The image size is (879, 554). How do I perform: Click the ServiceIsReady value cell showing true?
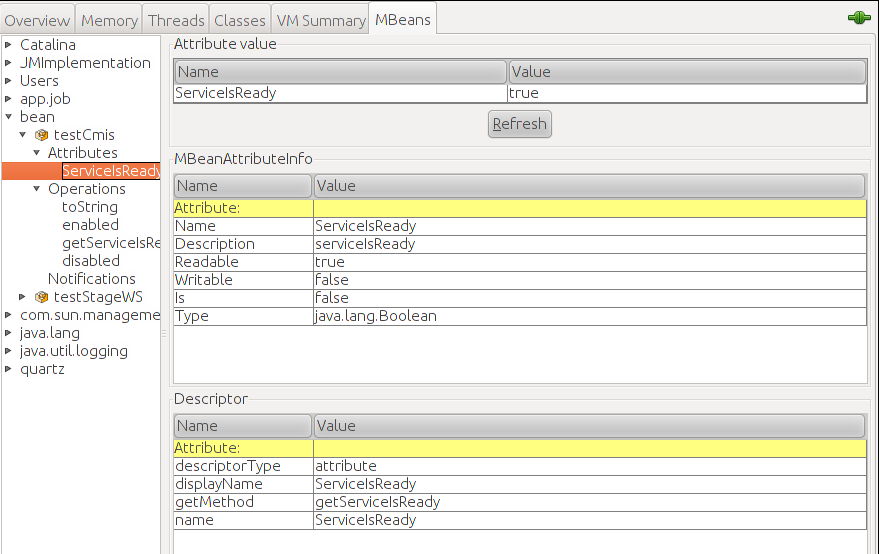(686, 93)
